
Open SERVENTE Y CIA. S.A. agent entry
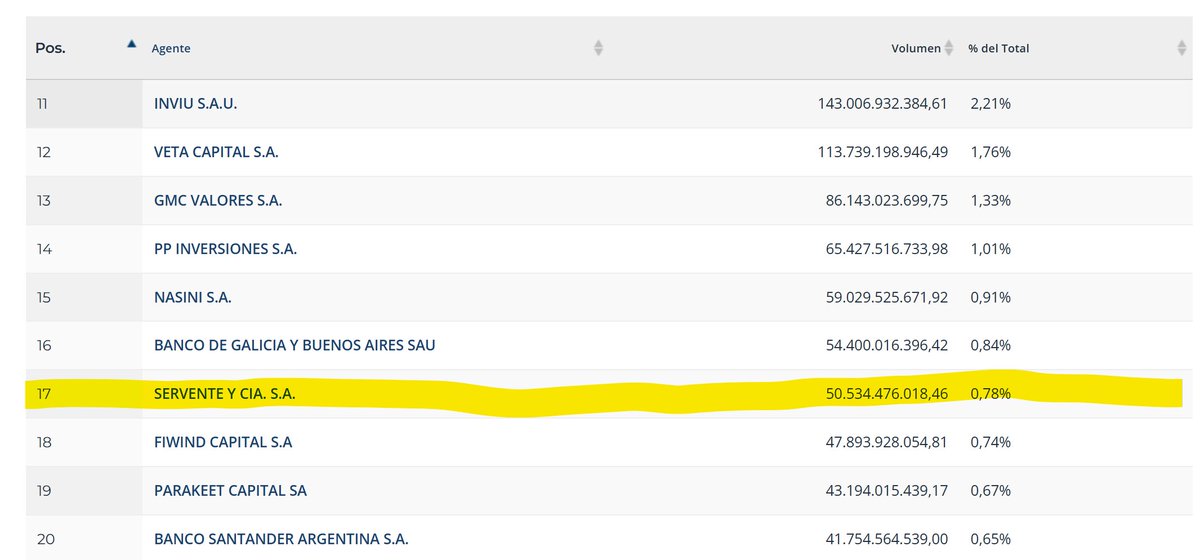click(x=225, y=394)
